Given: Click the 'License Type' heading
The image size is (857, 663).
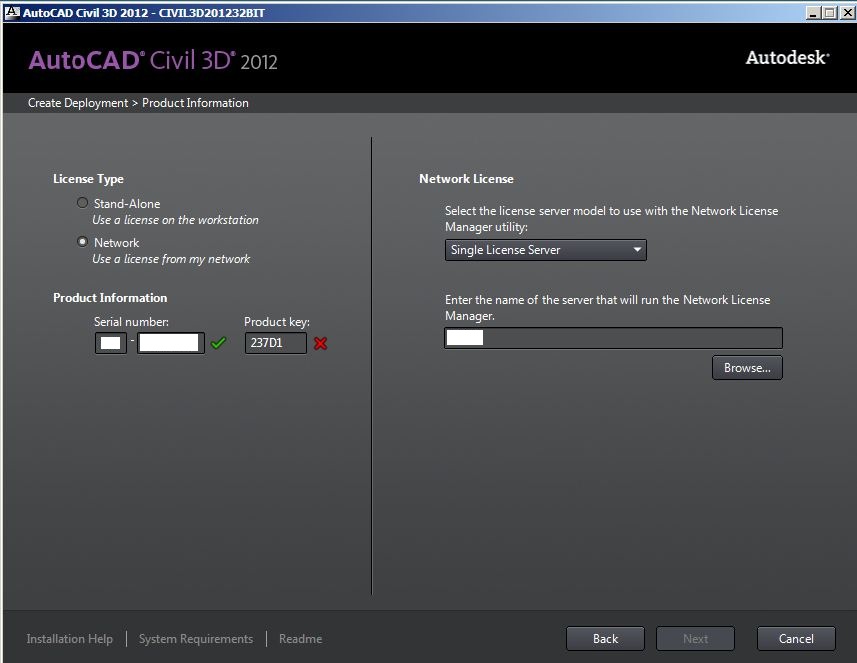Looking at the screenshot, I should [88, 179].
